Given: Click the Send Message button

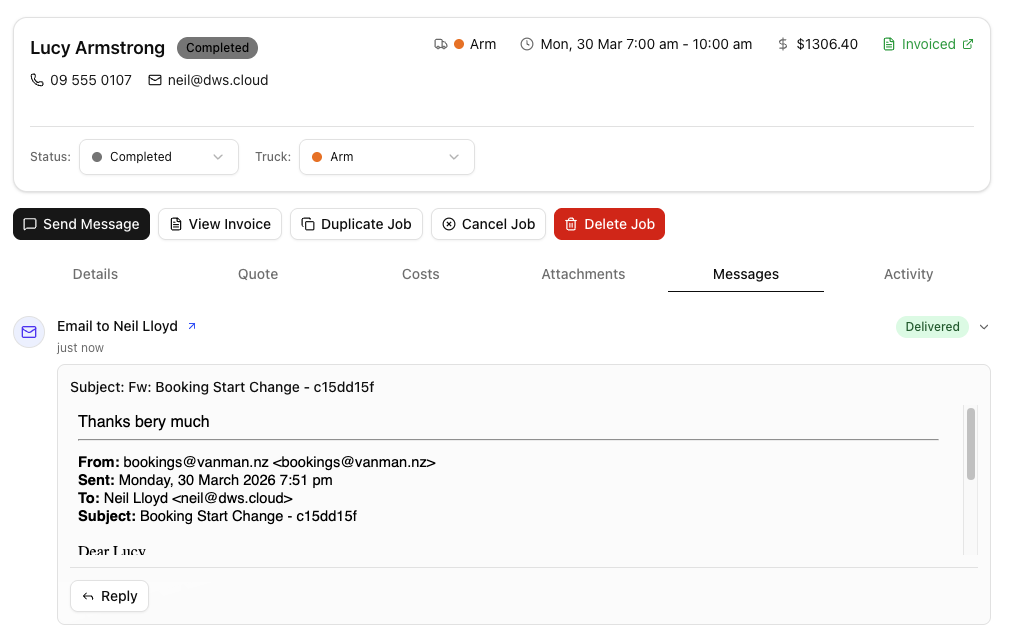Looking at the screenshot, I should (x=81, y=224).
